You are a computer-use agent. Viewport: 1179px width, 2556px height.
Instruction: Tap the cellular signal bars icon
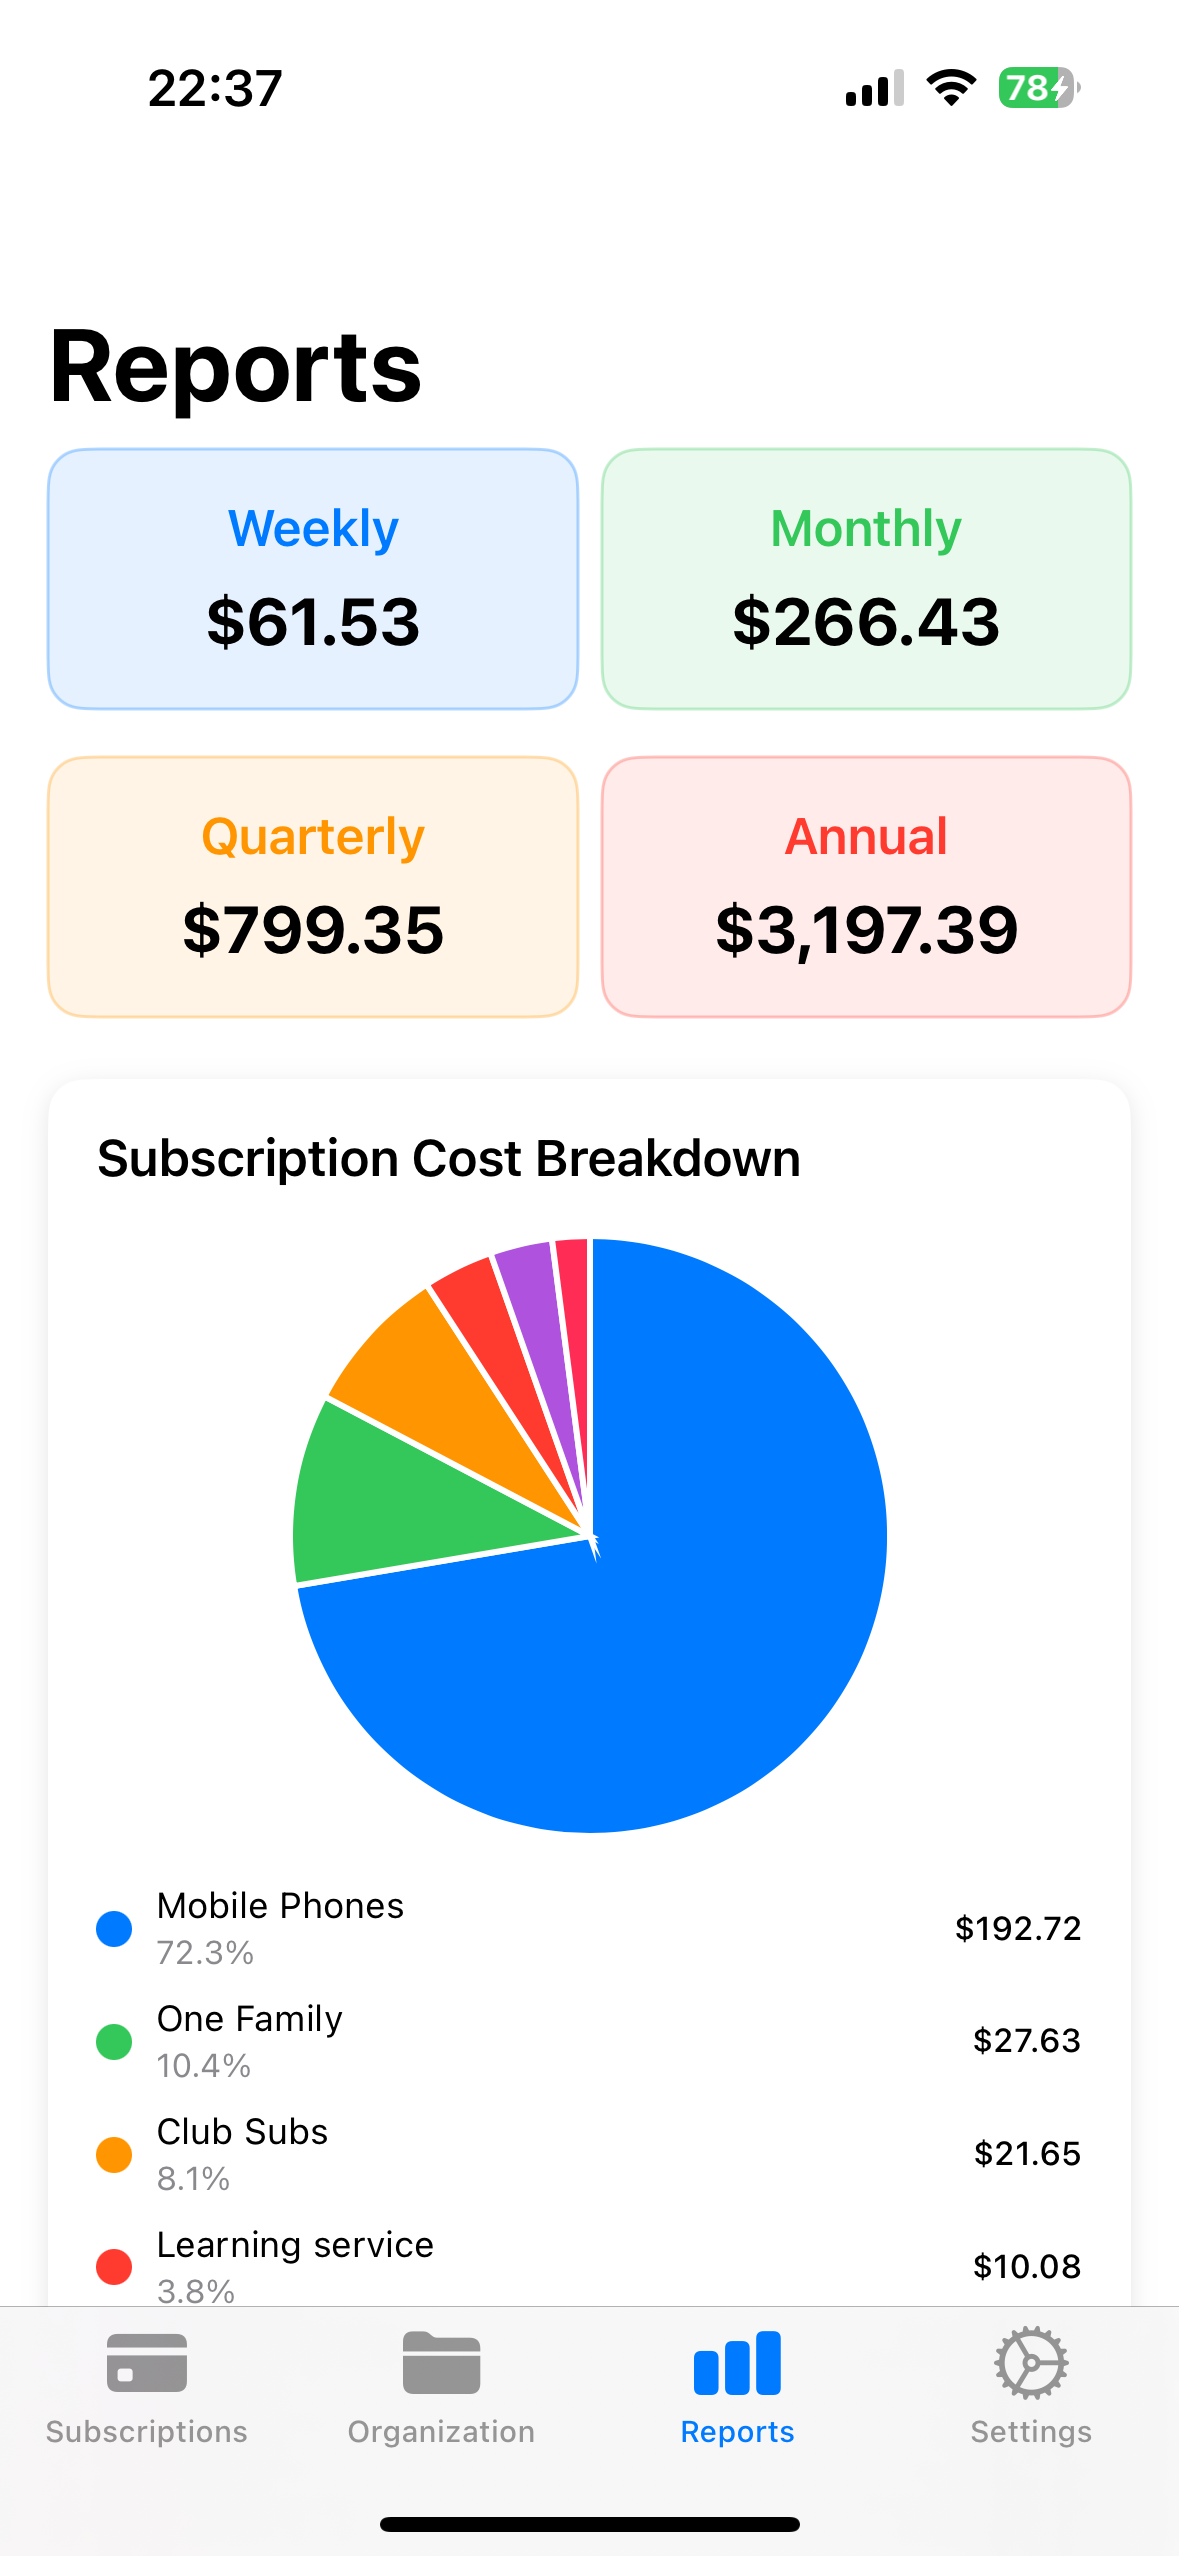874,88
